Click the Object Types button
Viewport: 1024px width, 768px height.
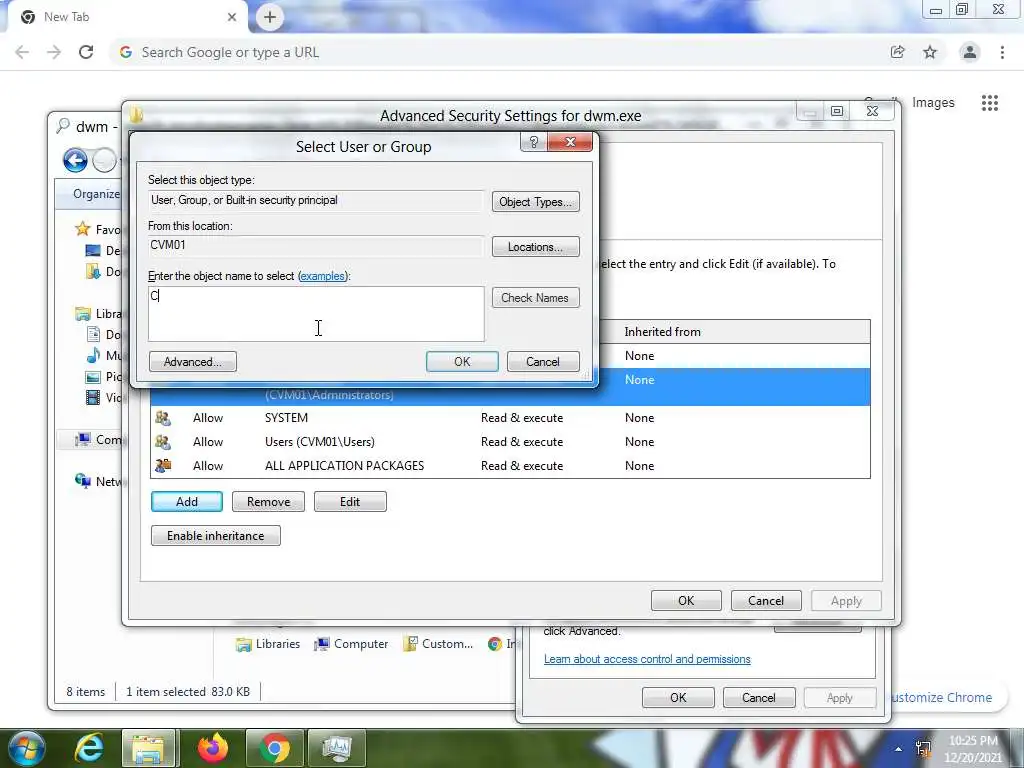(536, 202)
